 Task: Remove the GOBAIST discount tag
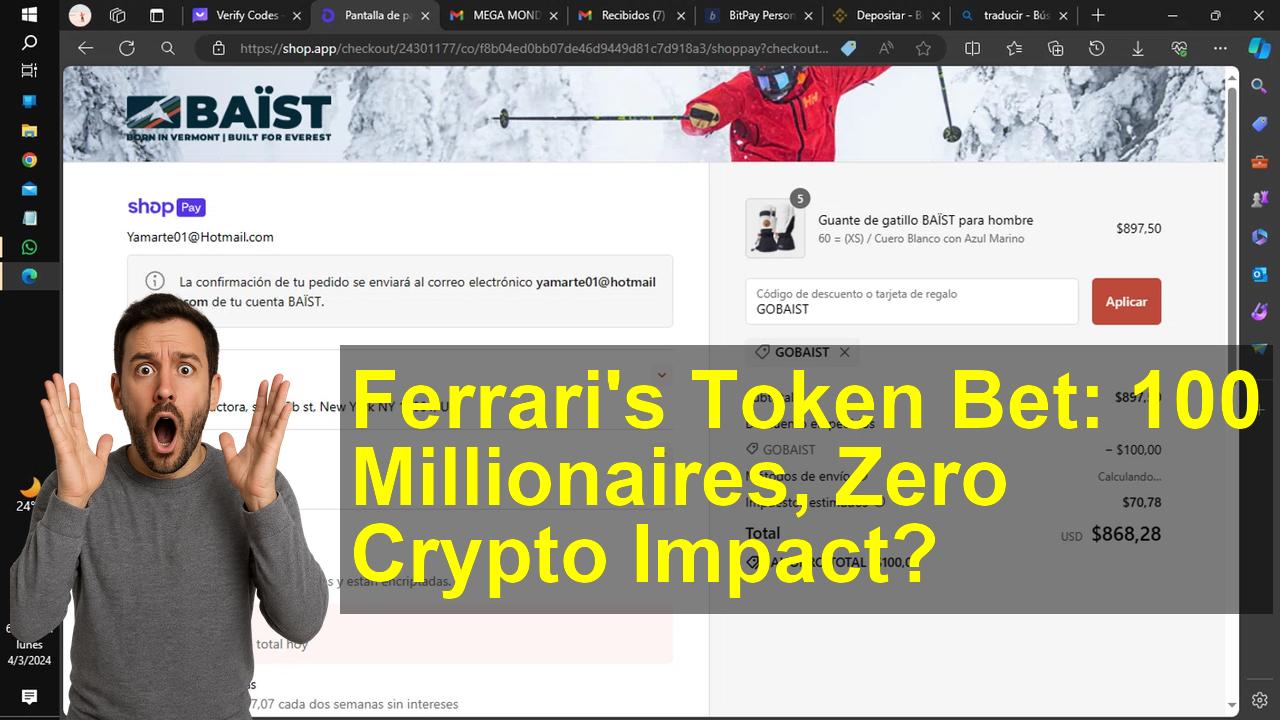[845, 352]
